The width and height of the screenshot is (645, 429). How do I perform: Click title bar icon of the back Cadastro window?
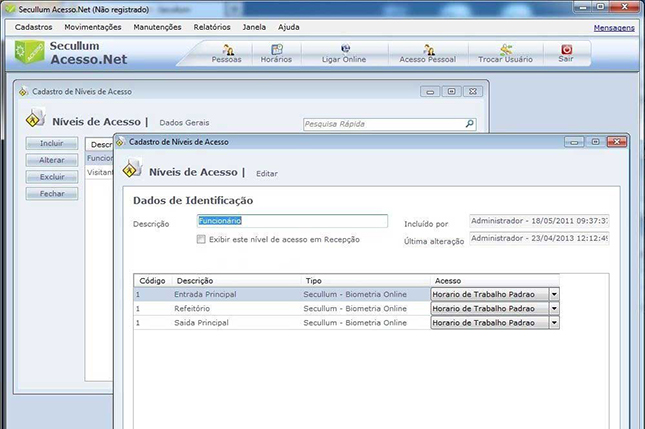[x=23, y=91]
